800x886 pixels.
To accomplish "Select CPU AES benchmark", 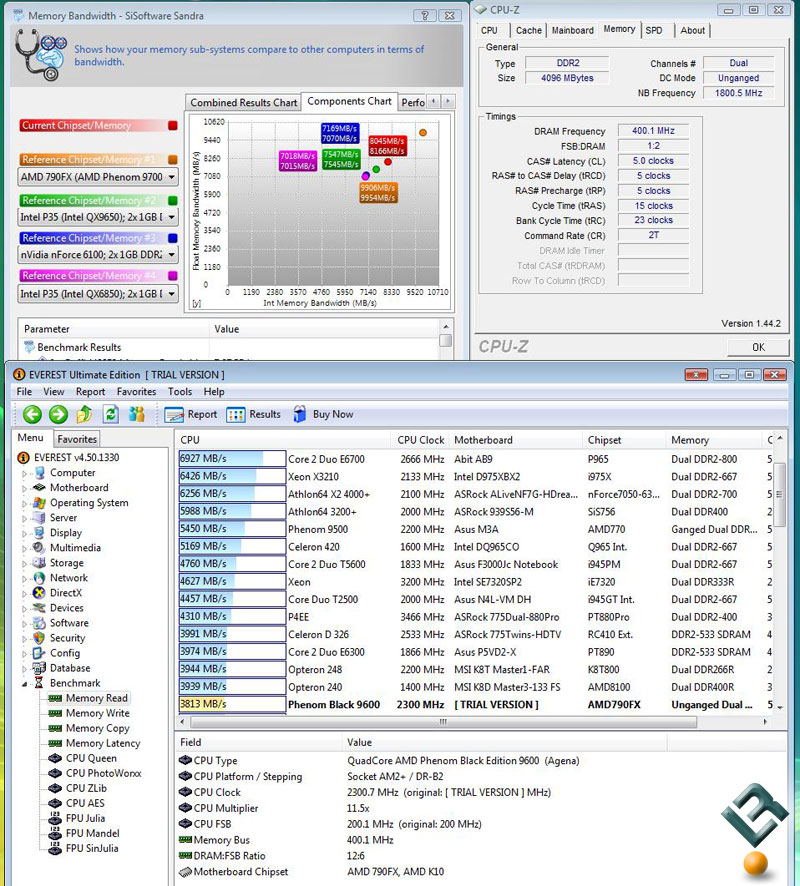I will tap(85, 803).
